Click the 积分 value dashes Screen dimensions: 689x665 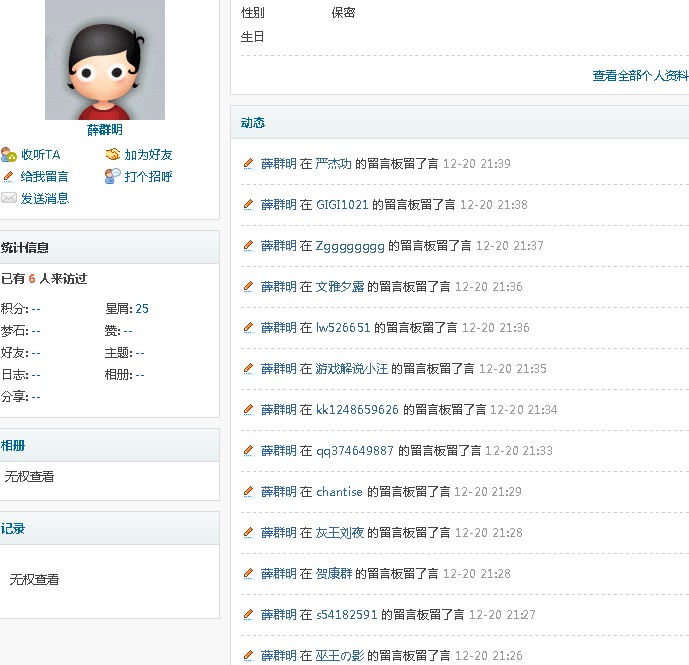(x=36, y=309)
